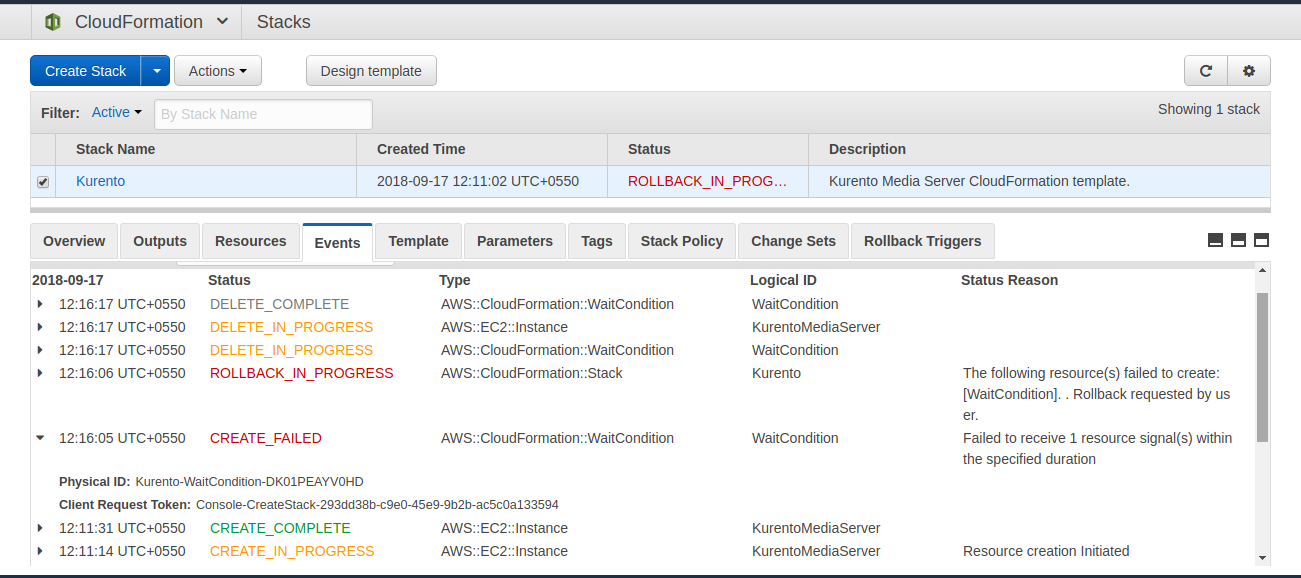
Task: Deselect the Kurento stack row checkbox
Action: (43, 181)
